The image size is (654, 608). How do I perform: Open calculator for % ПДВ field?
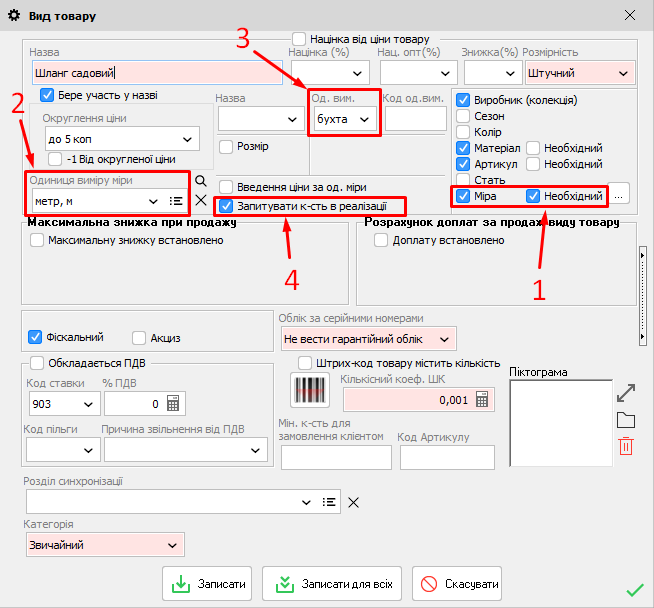[x=173, y=404]
